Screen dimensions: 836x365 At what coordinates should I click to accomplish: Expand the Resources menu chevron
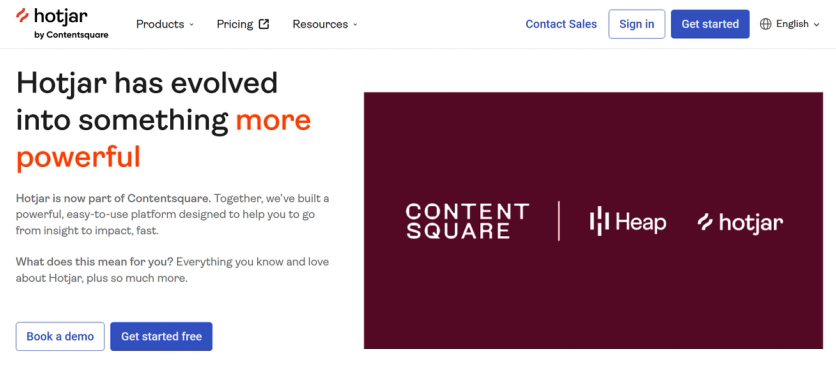pyautogui.click(x=356, y=25)
